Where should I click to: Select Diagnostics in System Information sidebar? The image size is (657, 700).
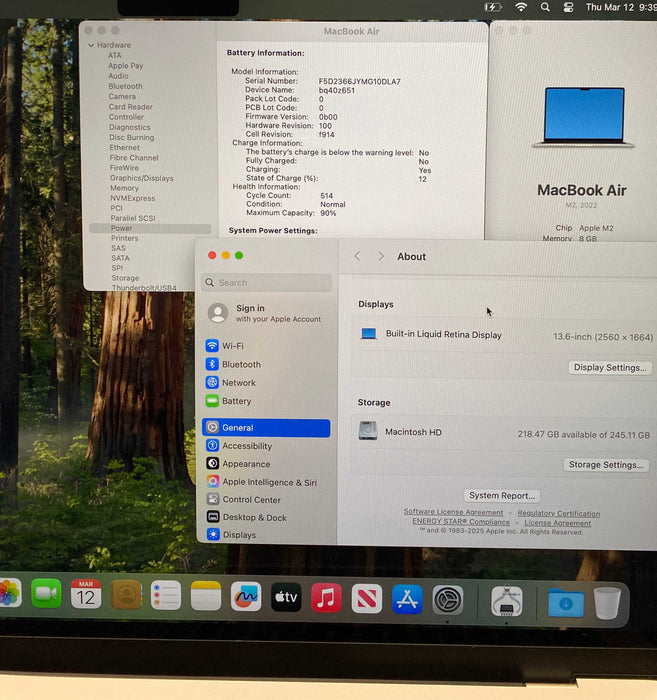(x=130, y=127)
